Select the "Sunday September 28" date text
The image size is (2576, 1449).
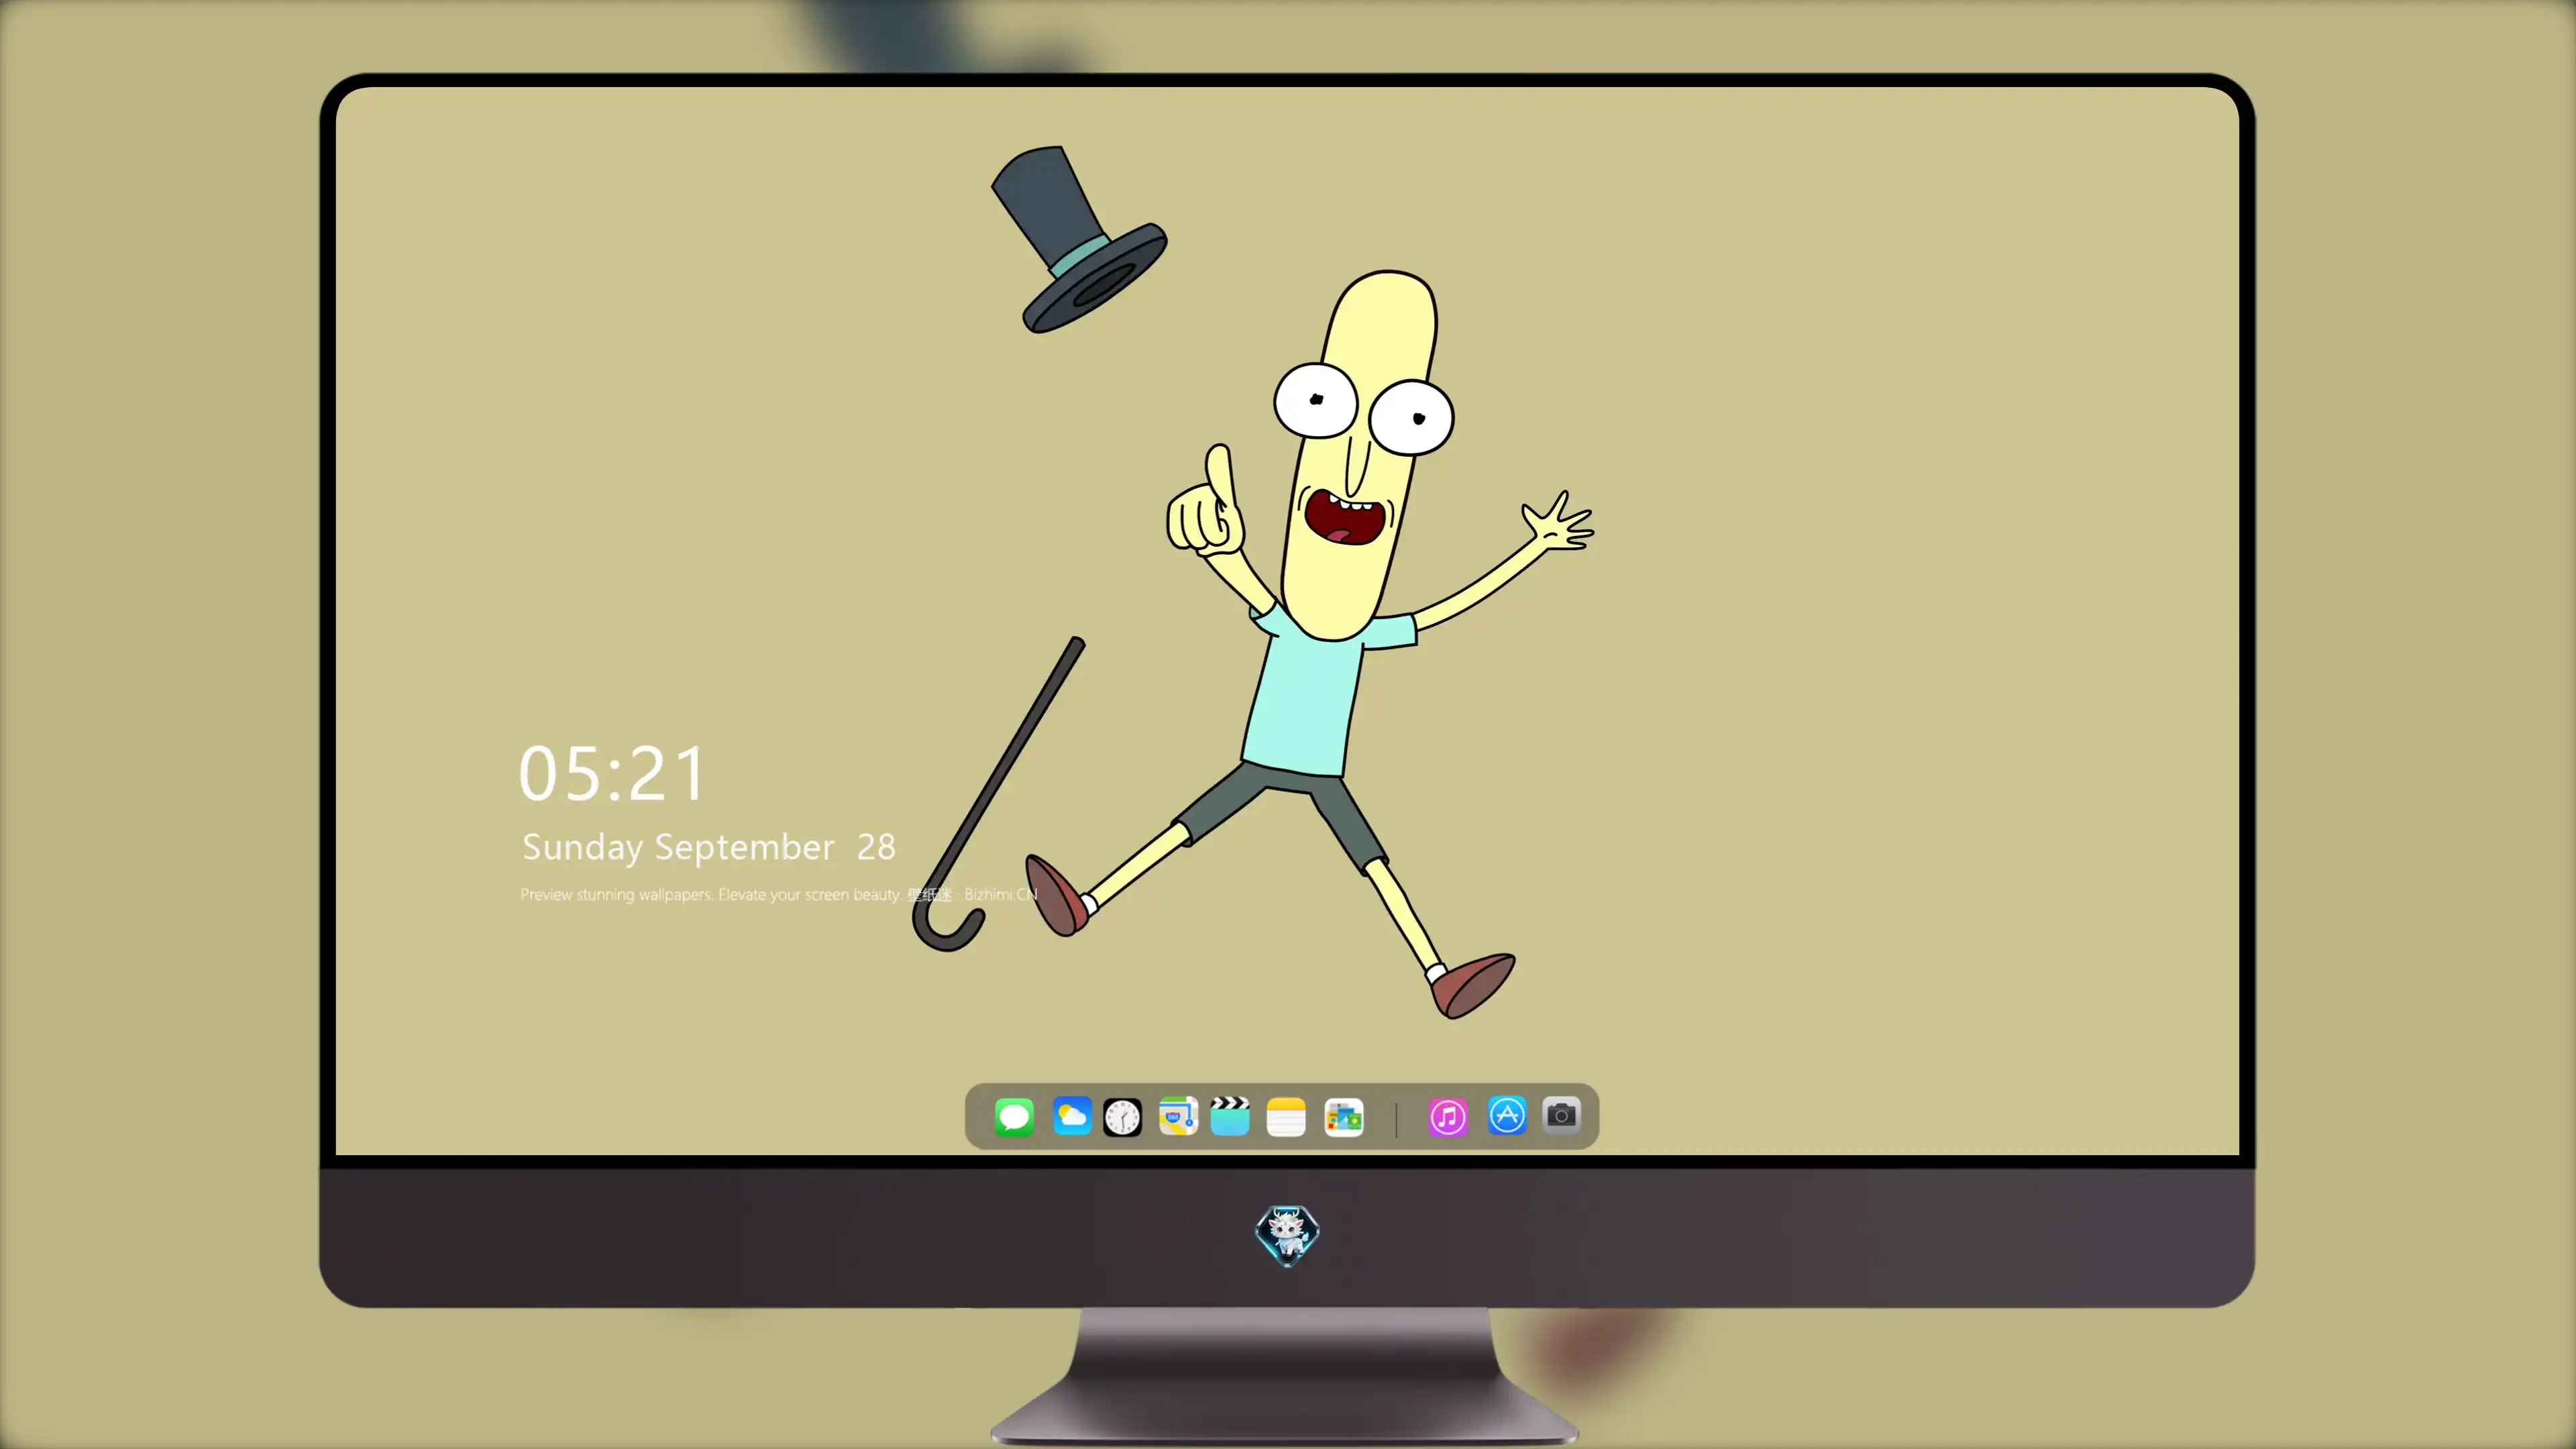(x=709, y=847)
